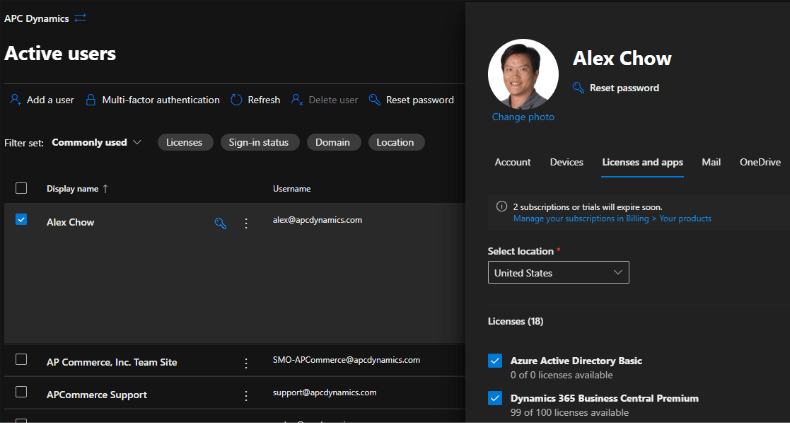Click the Add a user icon
The height and width of the screenshot is (423, 790).
click(15, 100)
